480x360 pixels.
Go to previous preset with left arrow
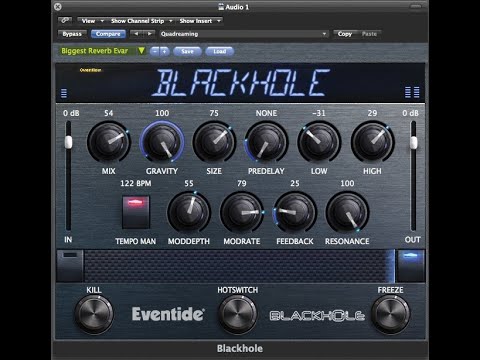point(136,34)
